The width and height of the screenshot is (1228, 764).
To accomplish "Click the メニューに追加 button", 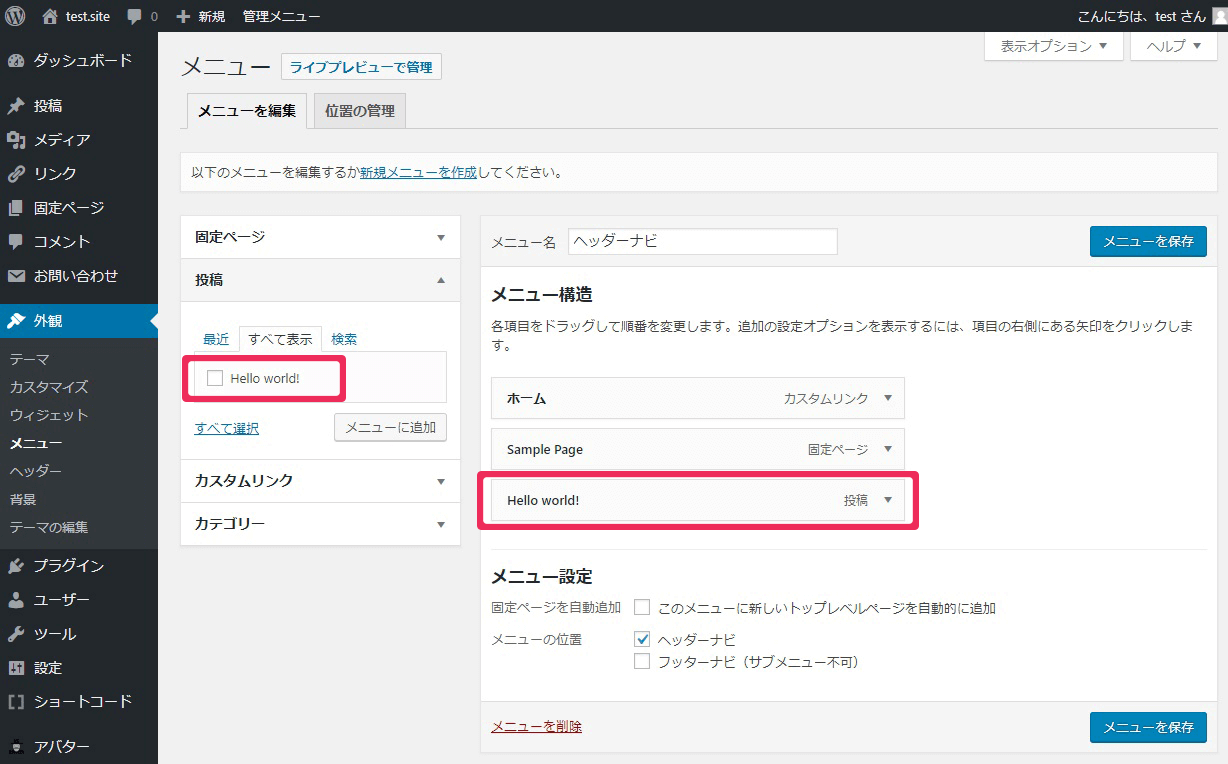I will pos(390,427).
